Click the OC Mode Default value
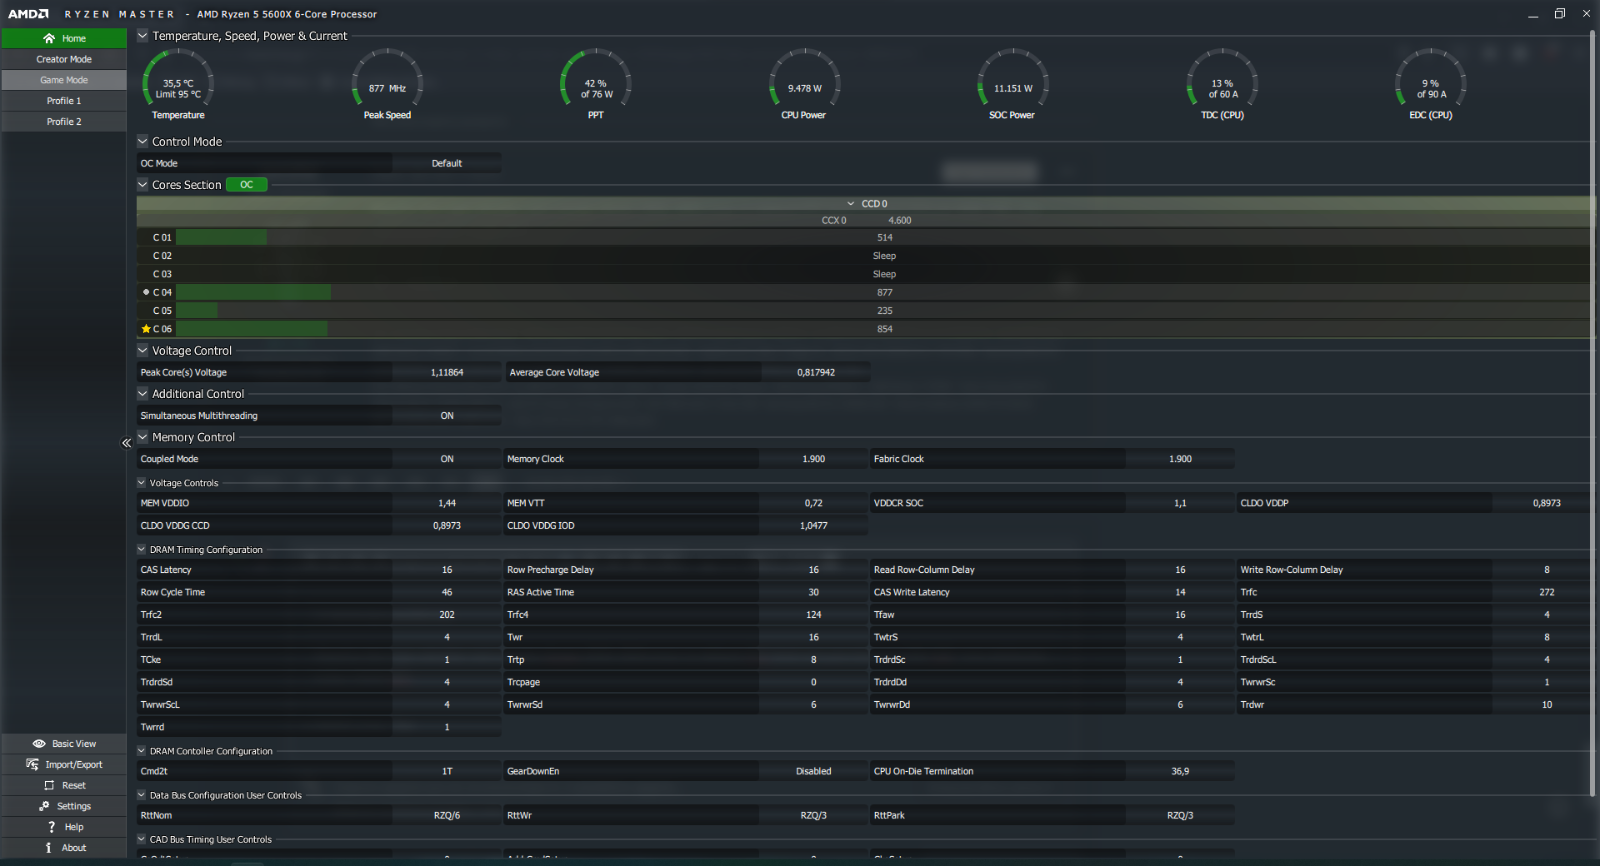Screen dimensions: 1600x866 click(x=447, y=163)
